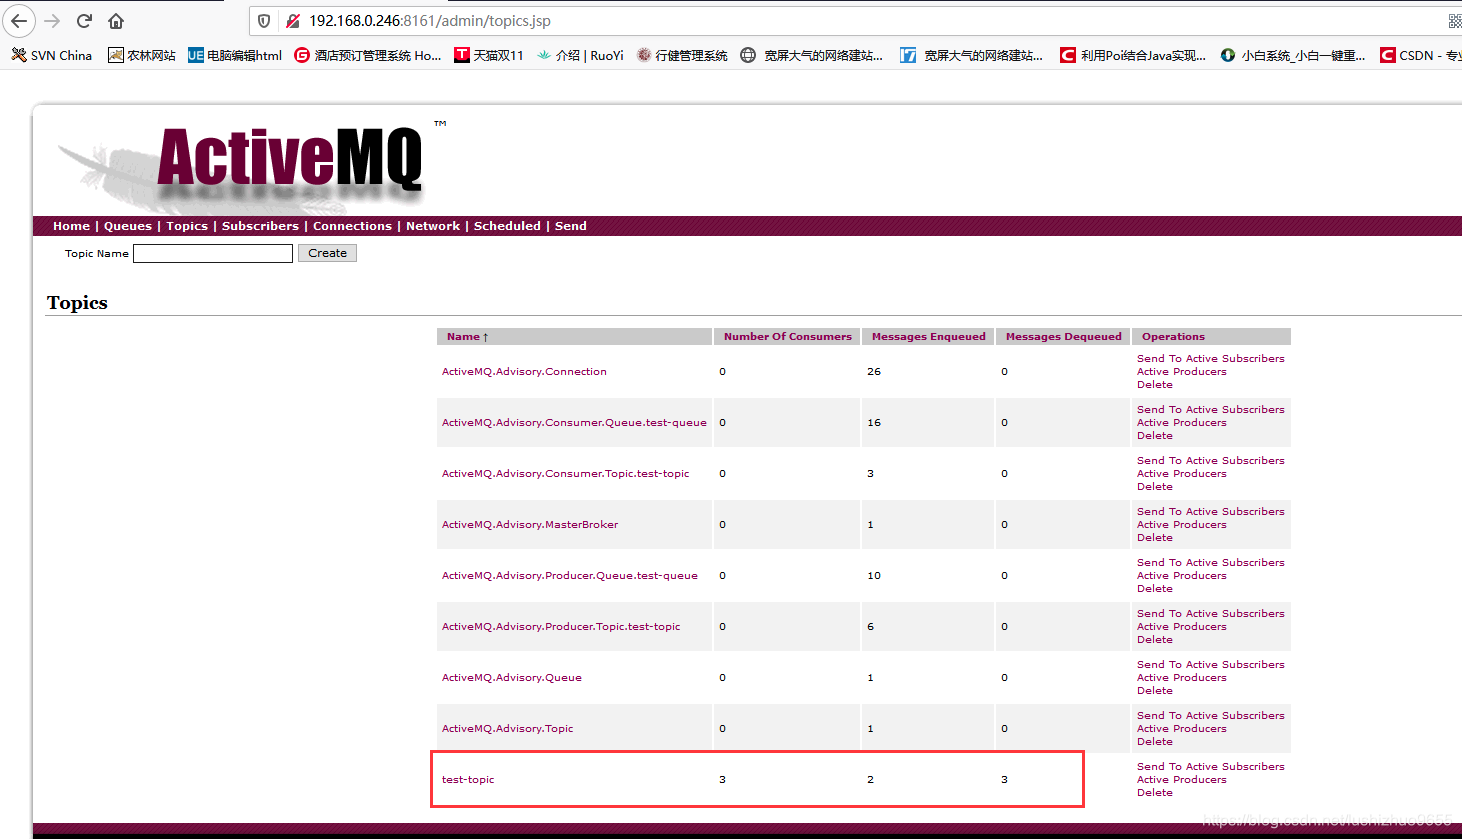Viewport: 1462px width, 839px height.
Task: Click the insecure connection lock icon
Action: click(293, 21)
